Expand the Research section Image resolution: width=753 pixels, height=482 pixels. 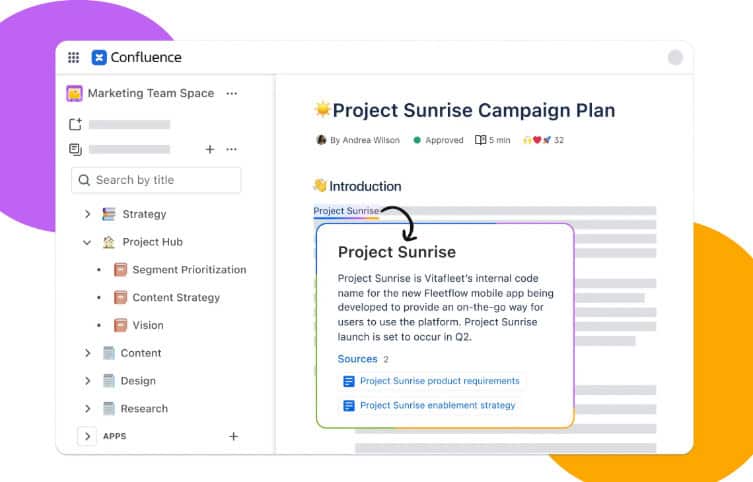point(87,408)
